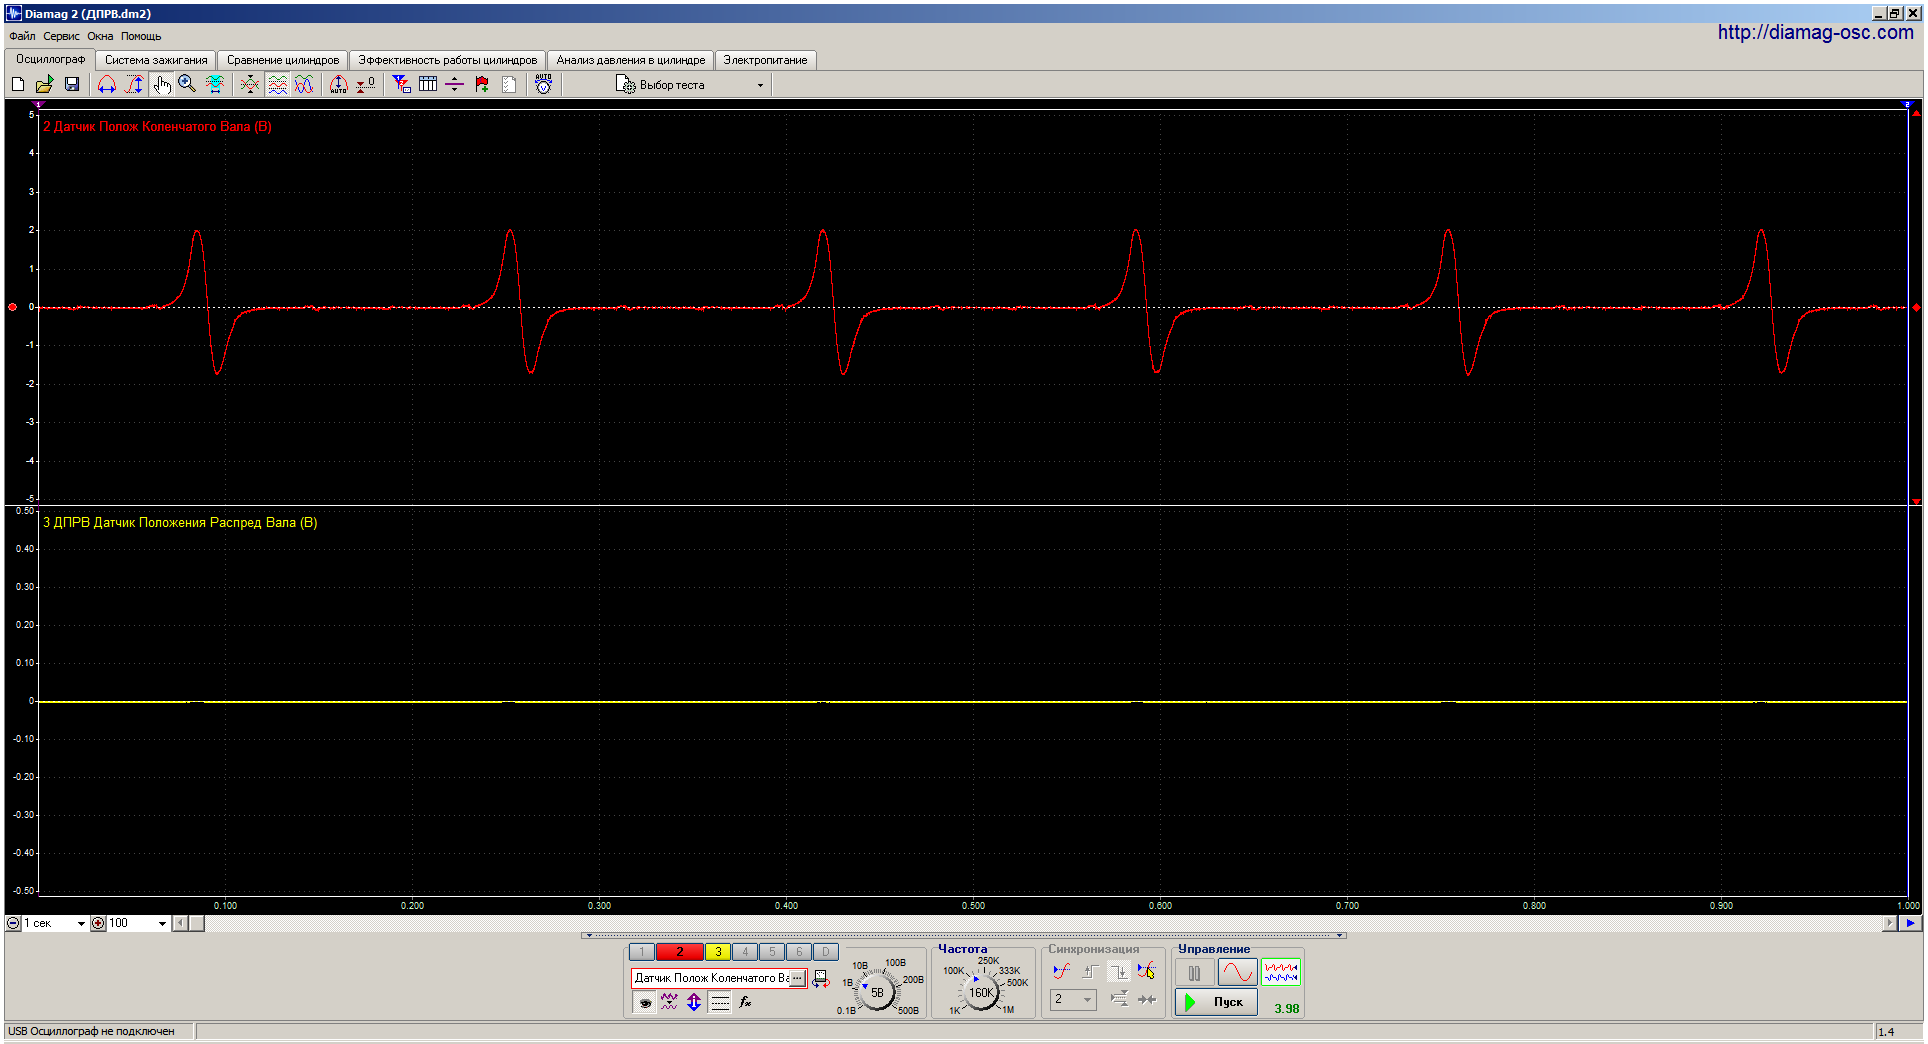Open an oscillogram file with folder icon

click(x=45, y=85)
